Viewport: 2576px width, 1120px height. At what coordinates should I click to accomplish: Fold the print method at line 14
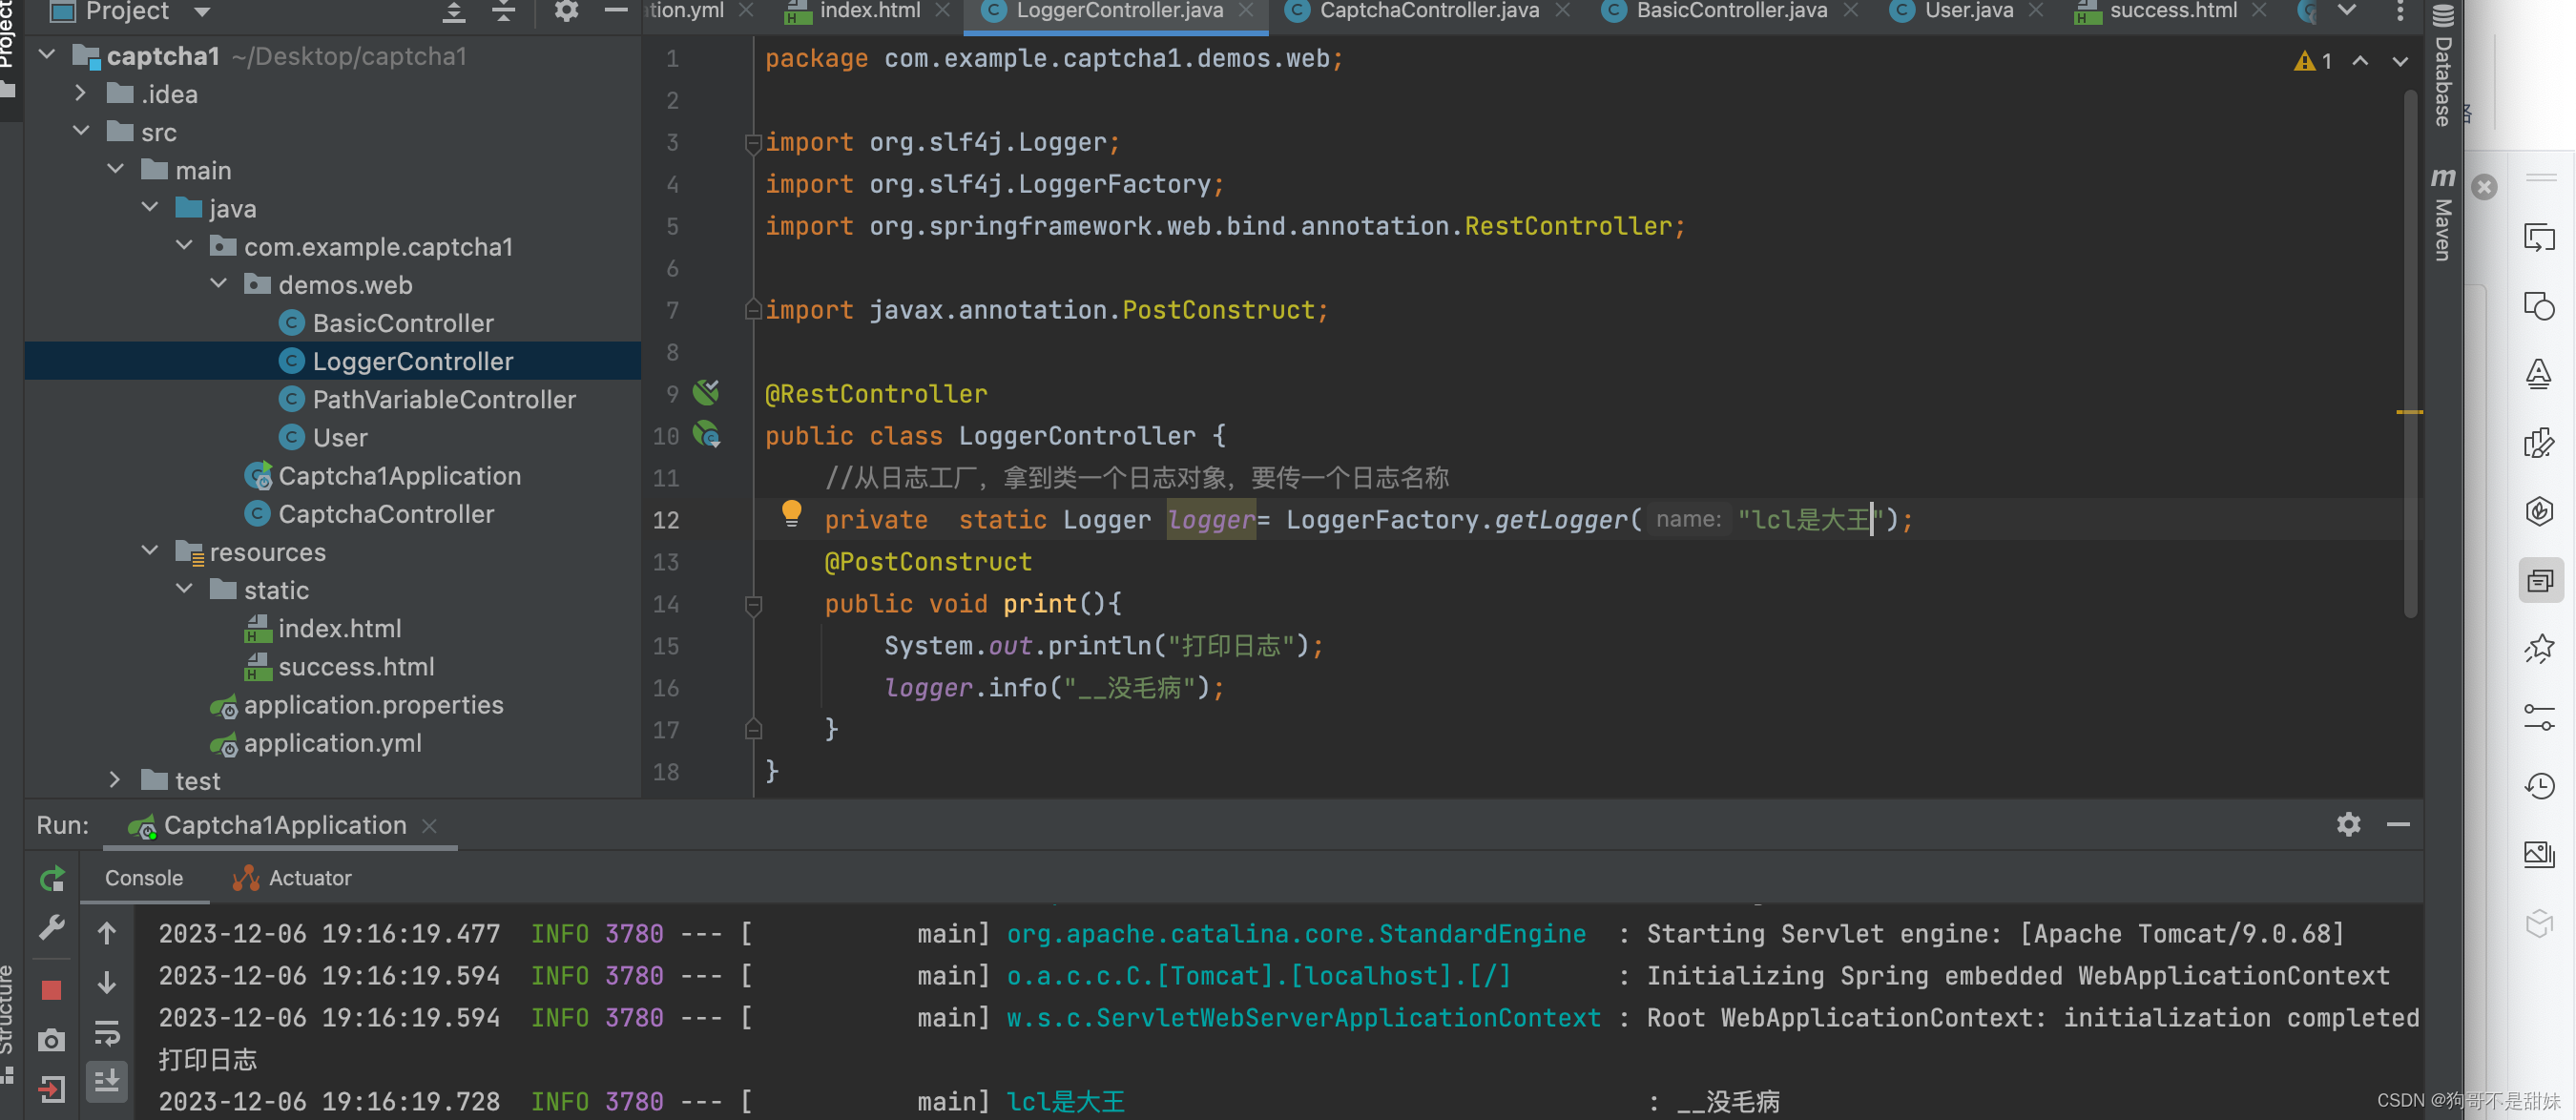(754, 604)
